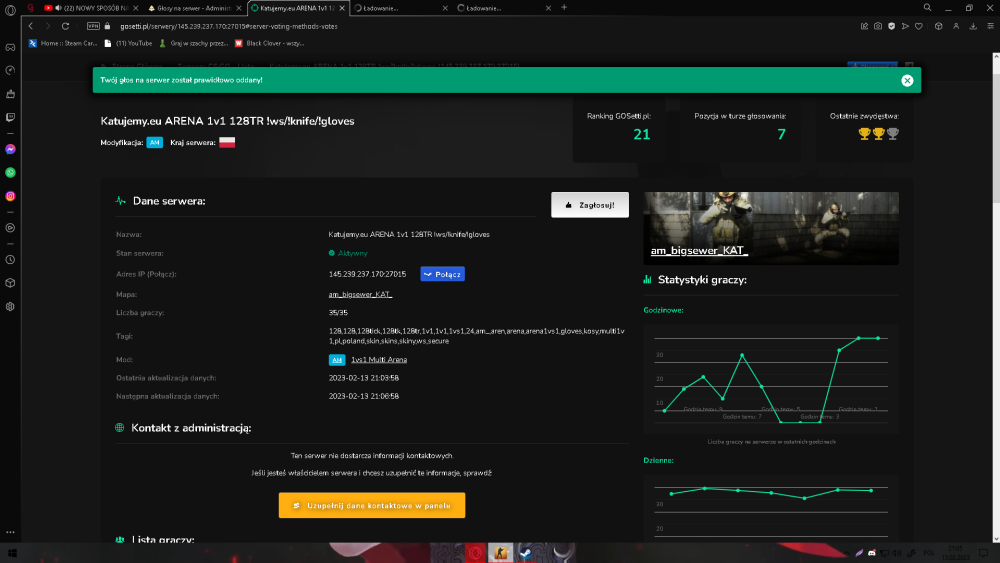Open the volume control in tray
The height and width of the screenshot is (563, 1000).
point(897,553)
